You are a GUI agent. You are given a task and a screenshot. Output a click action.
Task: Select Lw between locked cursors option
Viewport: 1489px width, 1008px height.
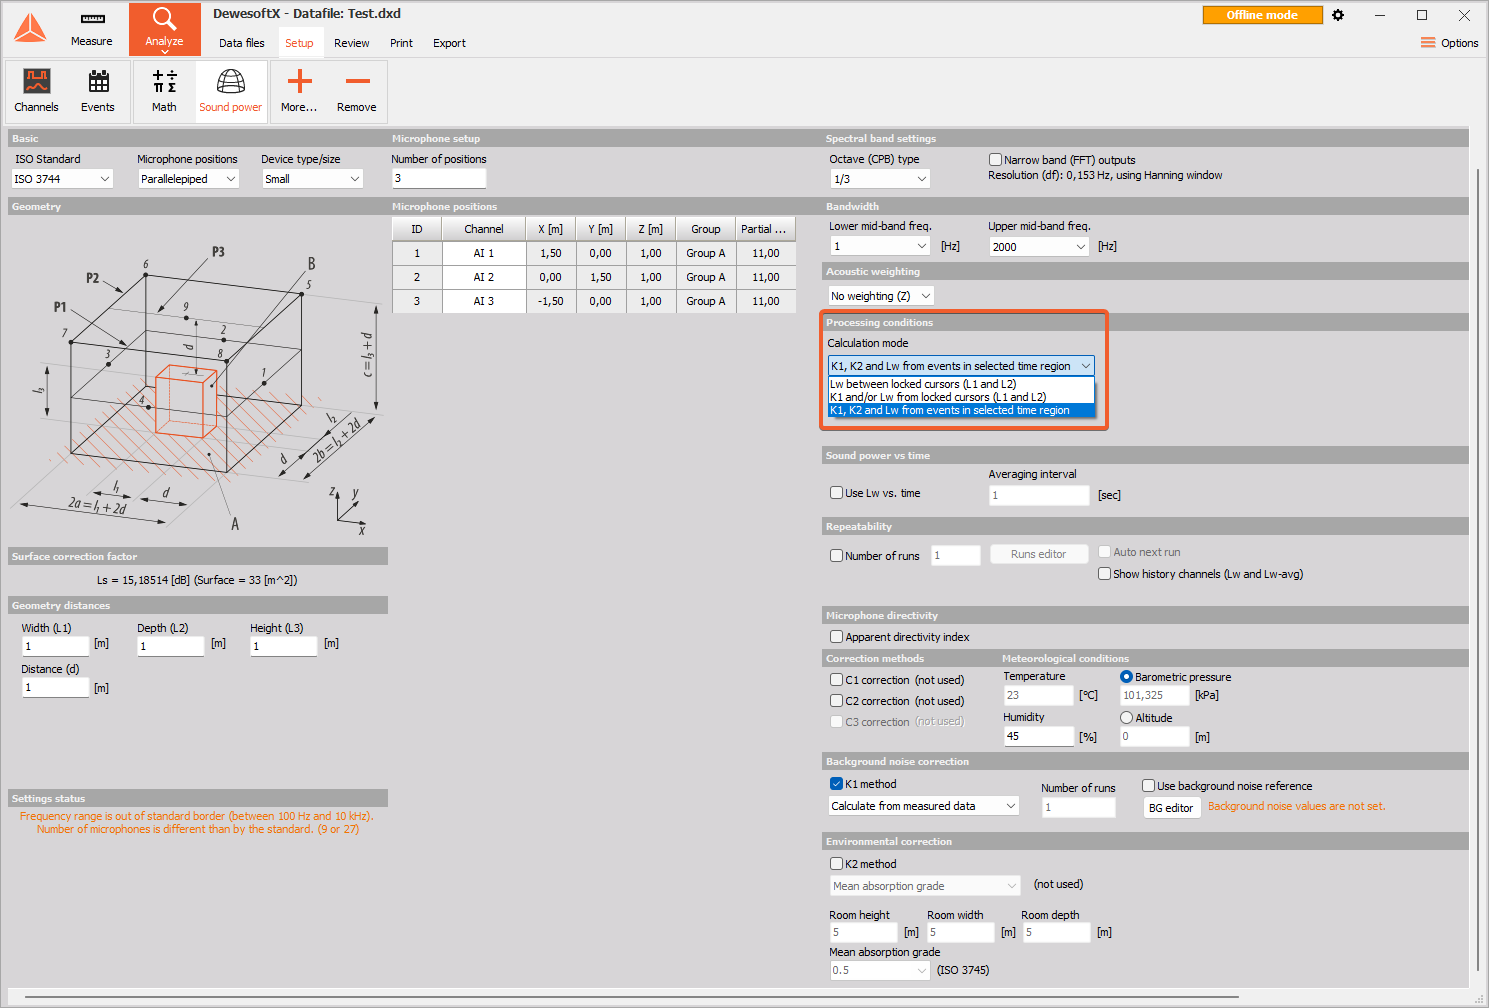point(961,384)
